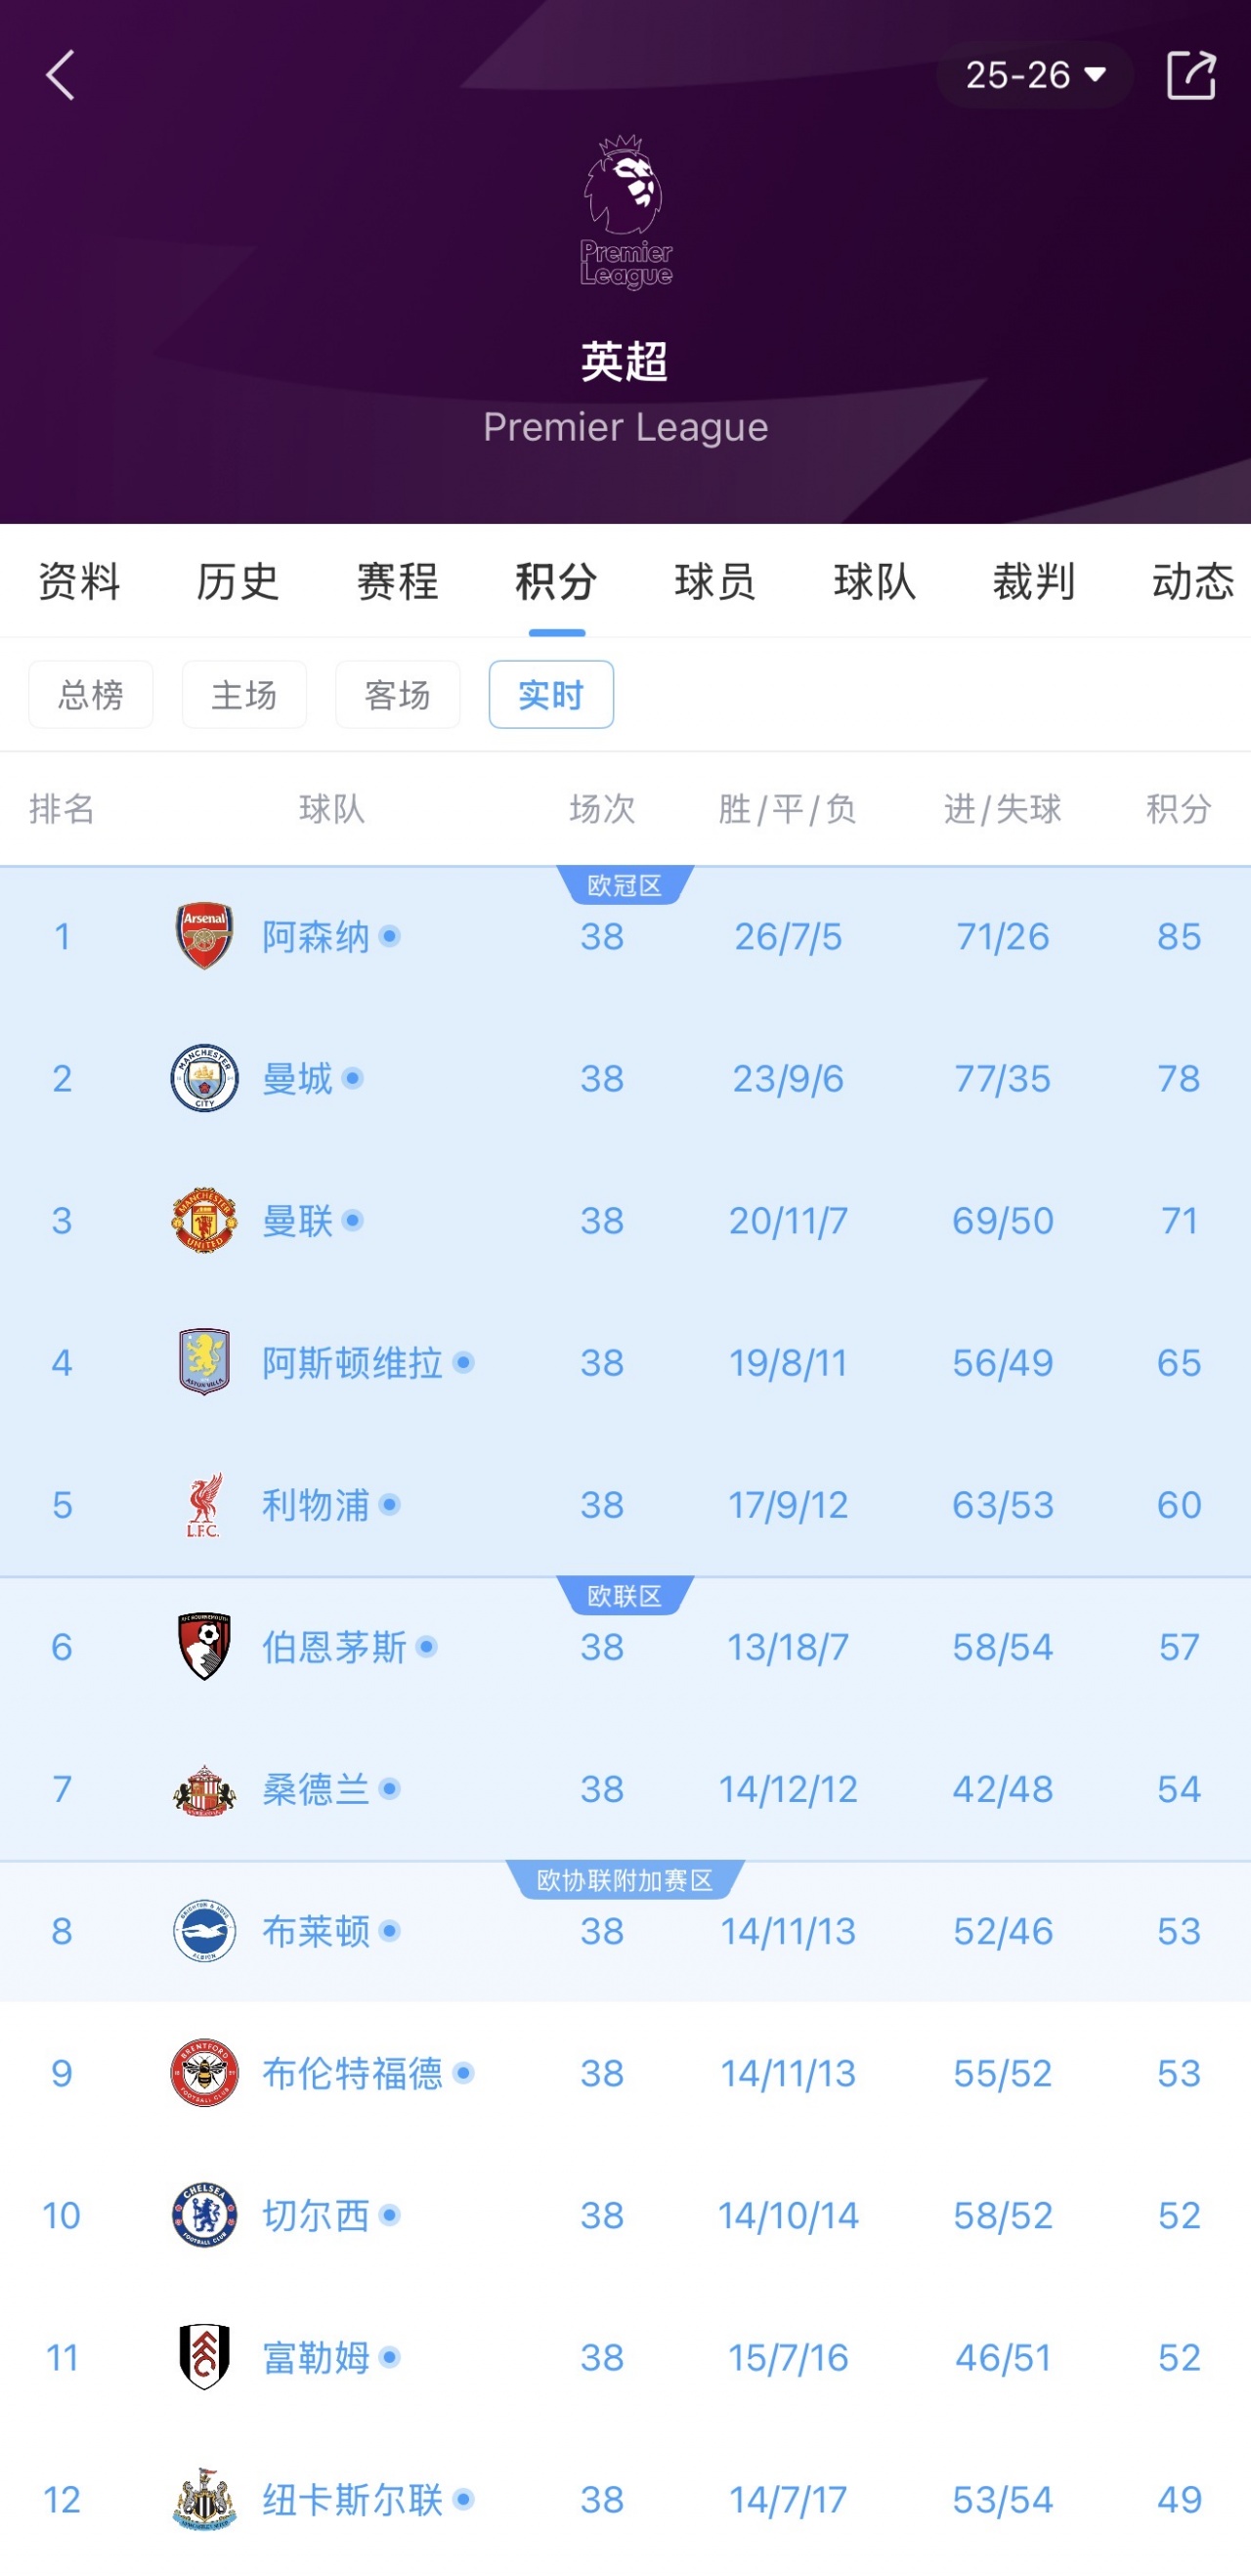This screenshot has height=2576, width=1251.
Task: Select the 主场 filter
Action: [x=244, y=694]
